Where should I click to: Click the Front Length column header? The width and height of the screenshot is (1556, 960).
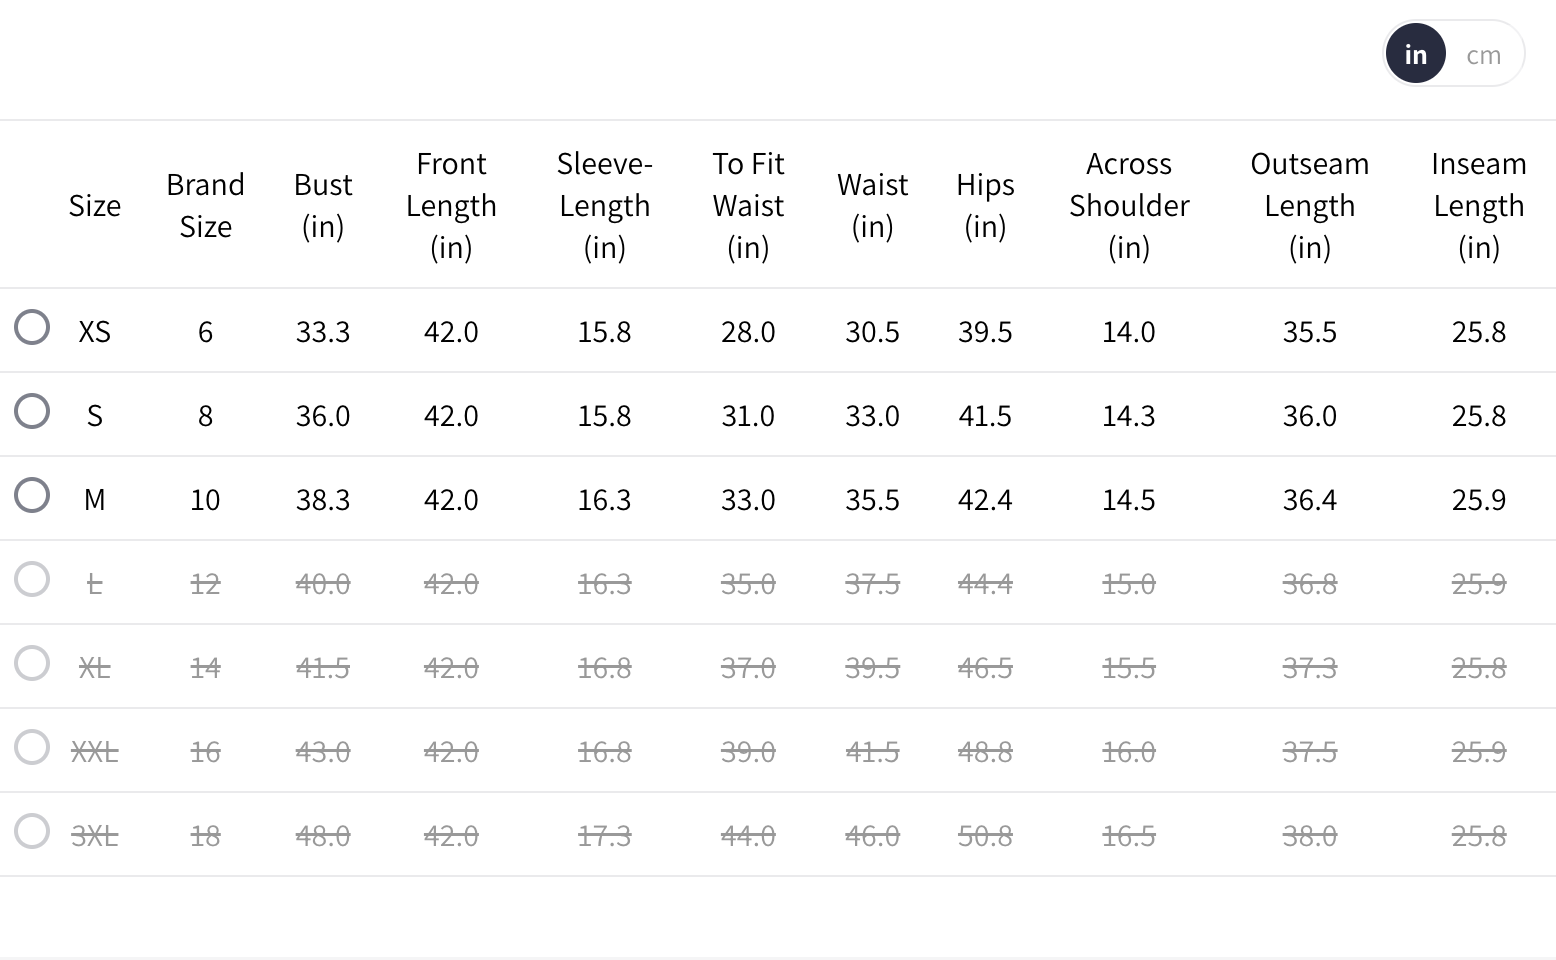coord(451,205)
